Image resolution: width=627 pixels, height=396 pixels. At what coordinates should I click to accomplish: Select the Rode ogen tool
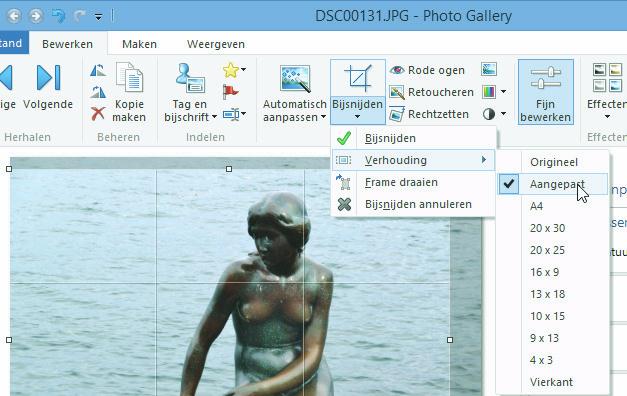click(x=427, y=70)
